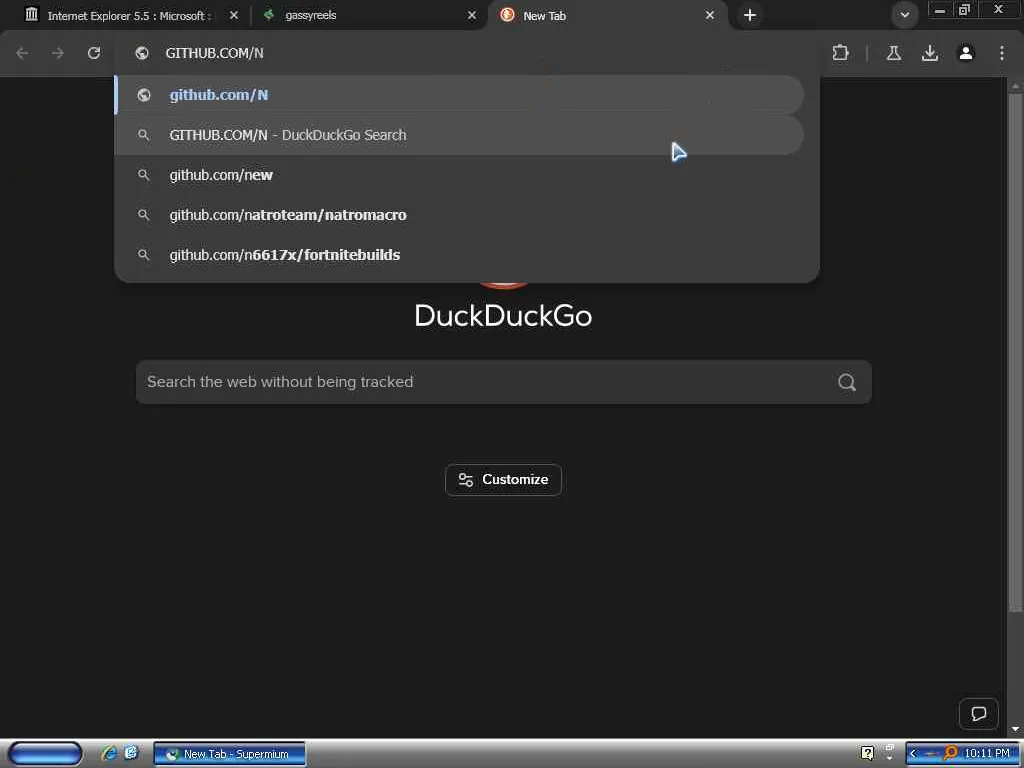
Task: Activate New Tab - Supermium taskbar button
Action: [x=229, y=754]
